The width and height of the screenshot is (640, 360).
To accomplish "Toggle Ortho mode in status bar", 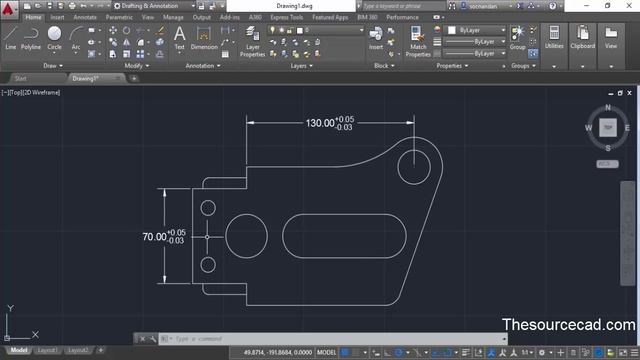I will 387,352.
